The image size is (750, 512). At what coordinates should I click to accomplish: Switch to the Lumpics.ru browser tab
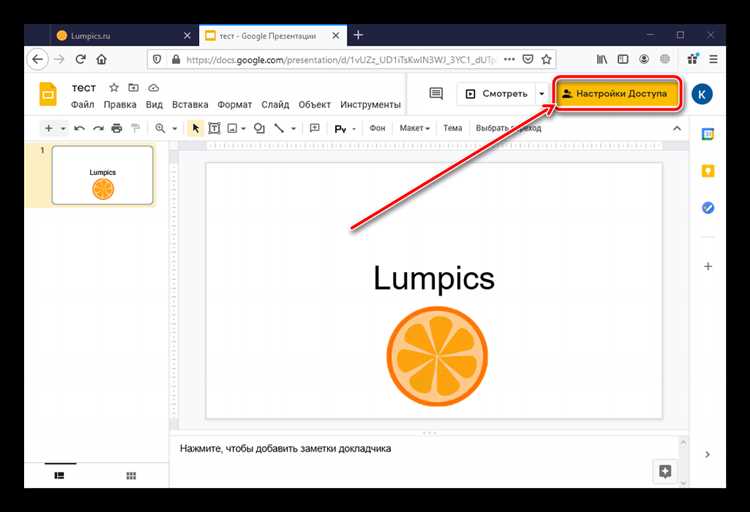click(123, 35)
